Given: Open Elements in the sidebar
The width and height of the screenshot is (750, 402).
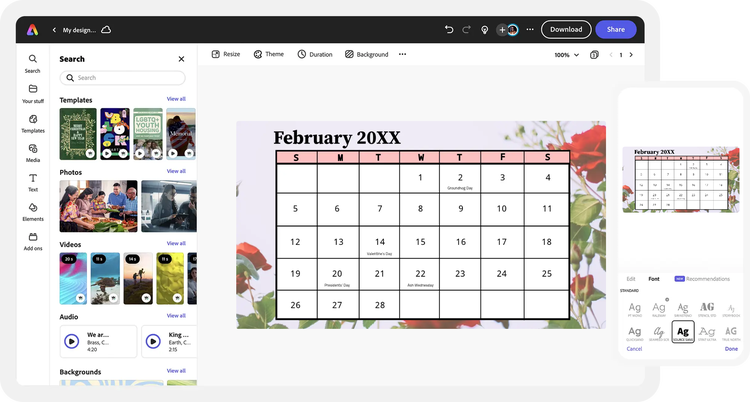Looking at the screenshot, I should tap(33, 212).
